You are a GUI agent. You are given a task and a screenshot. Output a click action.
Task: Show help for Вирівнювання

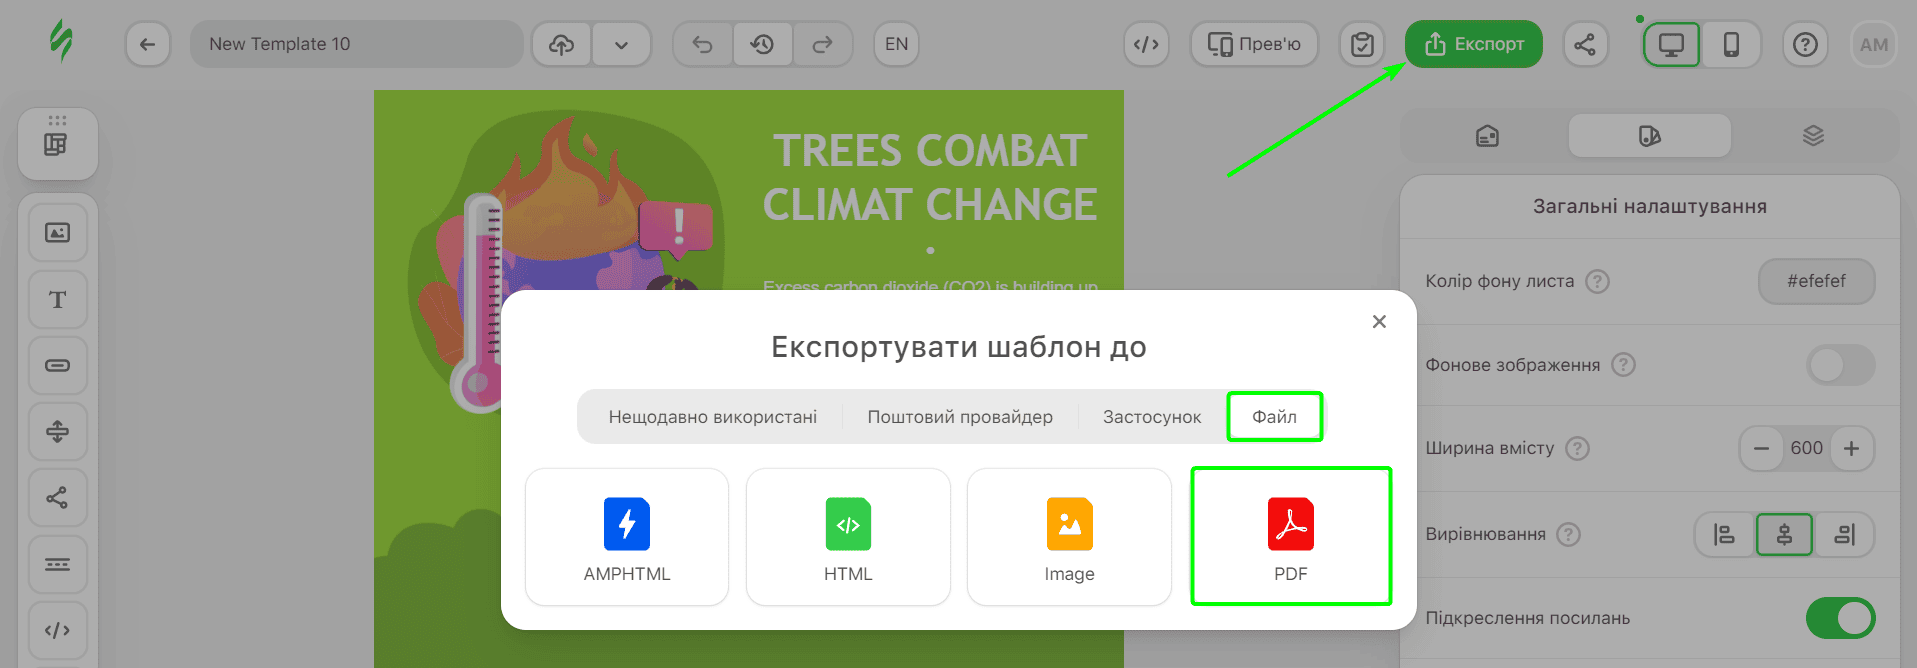pyautogui.click(x=1569, y=535)
